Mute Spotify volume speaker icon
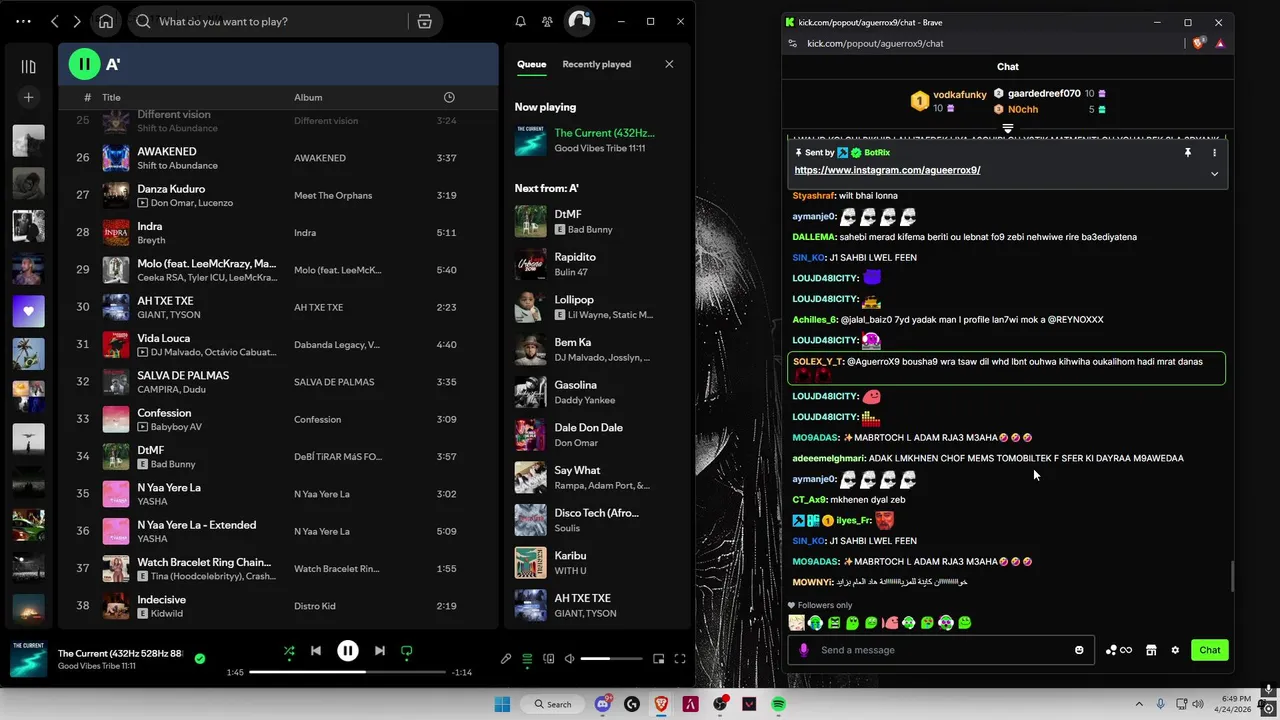Image resolution: width=1280 pixels, height=720 pixels. (x=570, y=659)
